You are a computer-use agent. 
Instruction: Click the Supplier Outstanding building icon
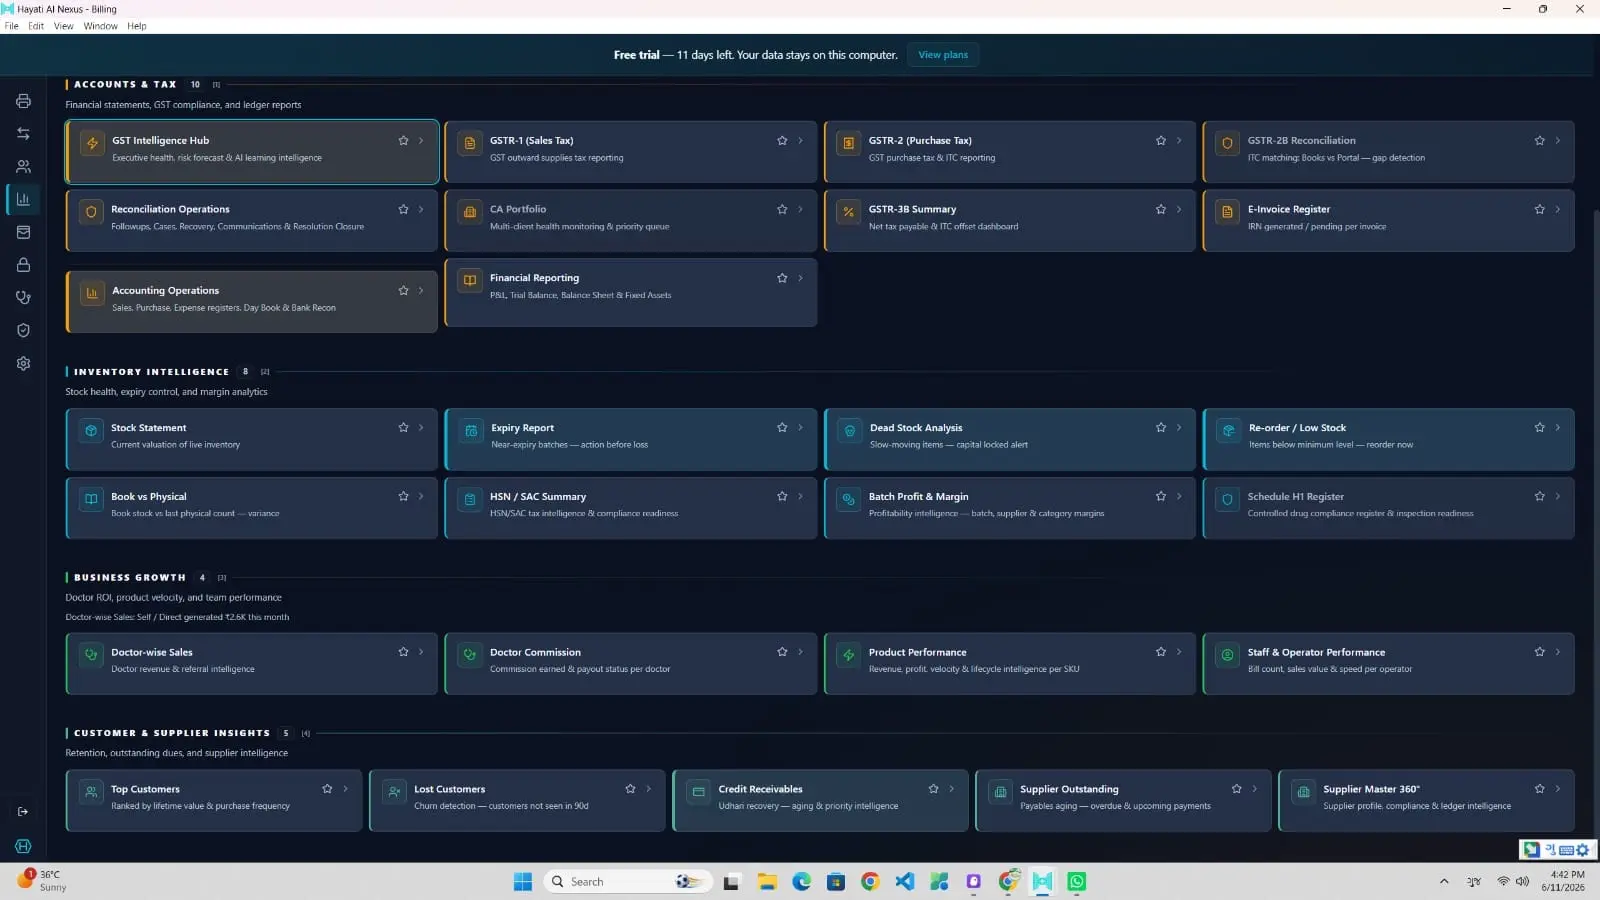1000,792
